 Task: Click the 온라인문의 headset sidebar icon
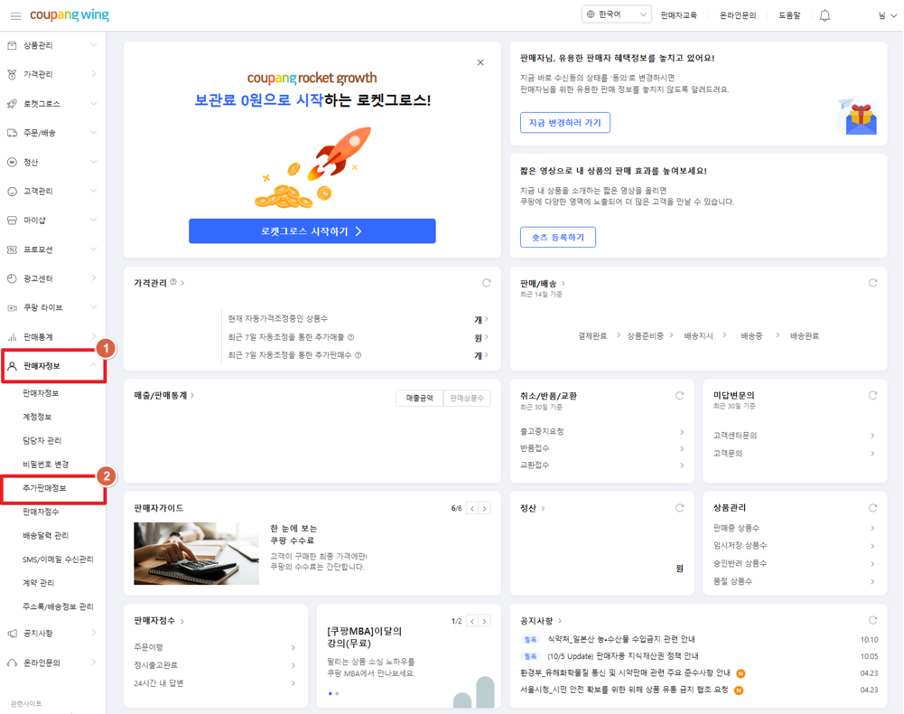pos(12,663)
